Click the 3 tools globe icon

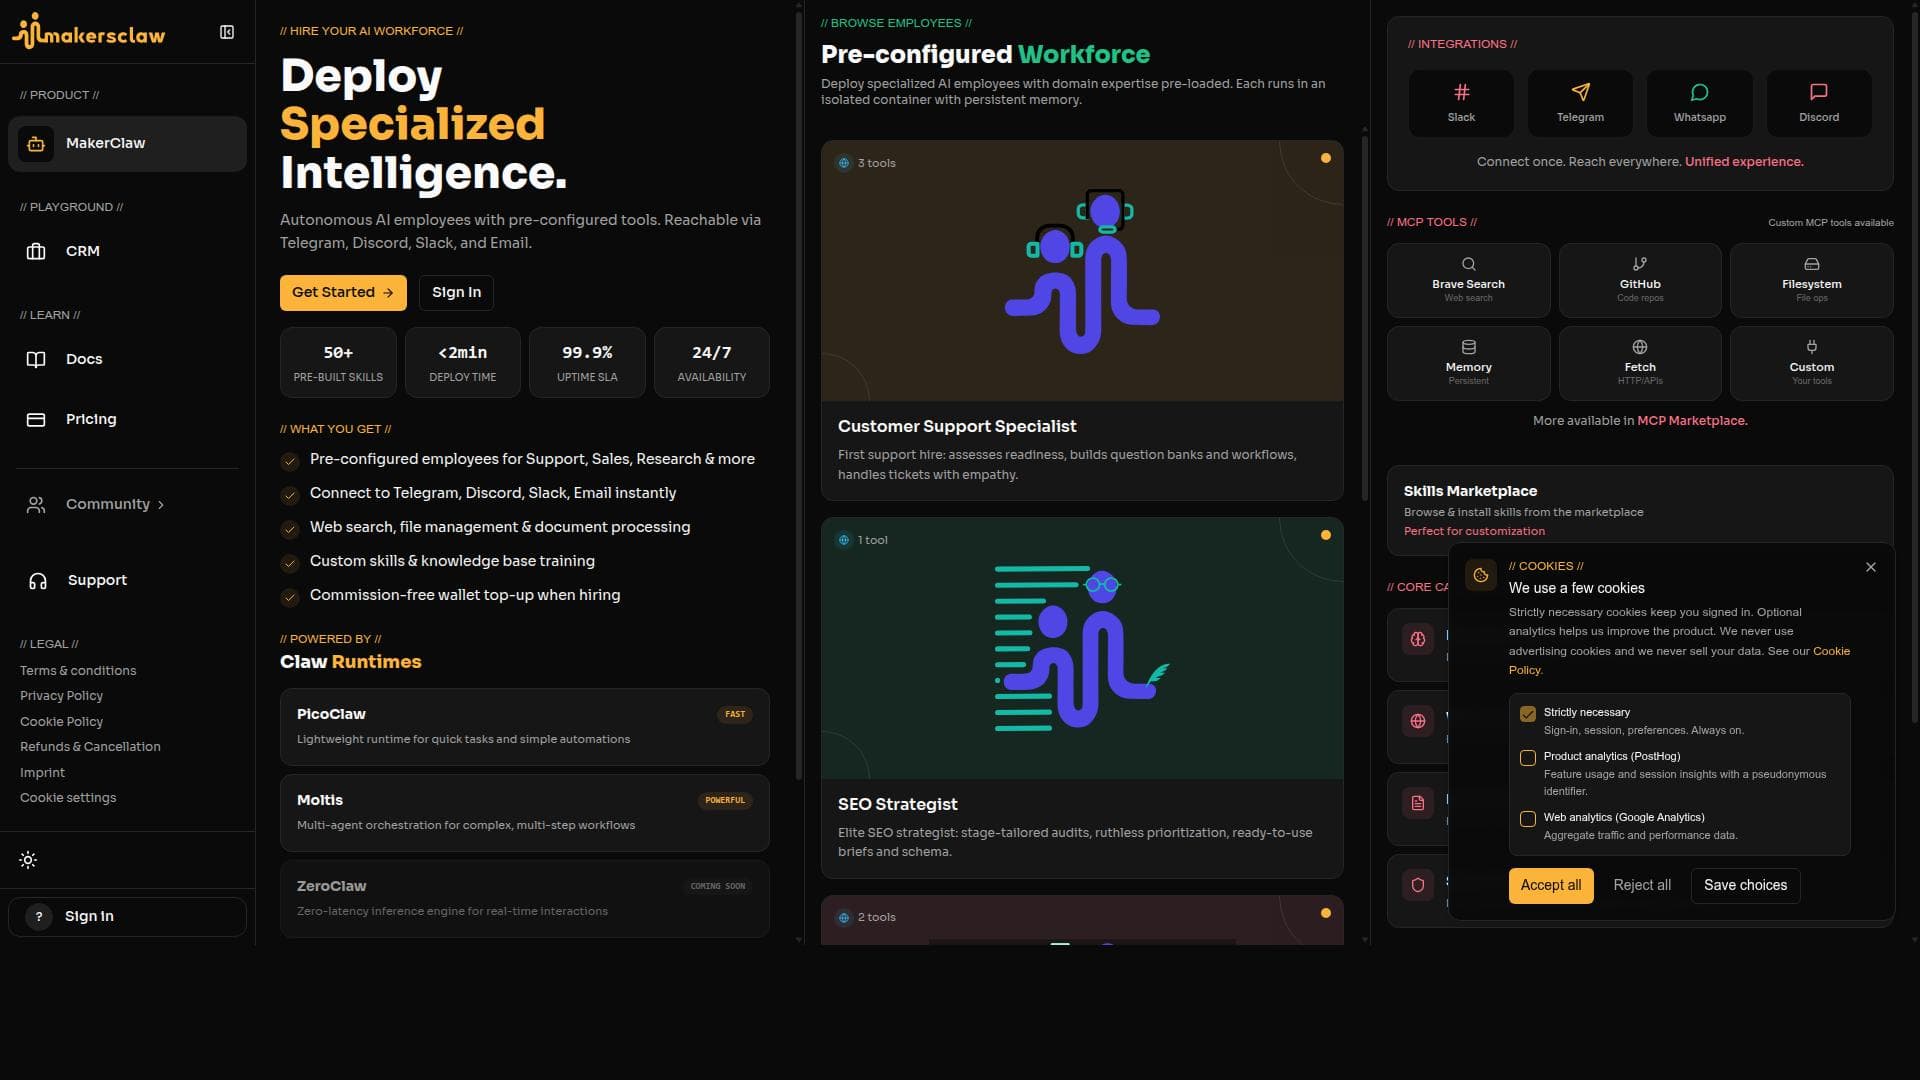click(844, 163)
